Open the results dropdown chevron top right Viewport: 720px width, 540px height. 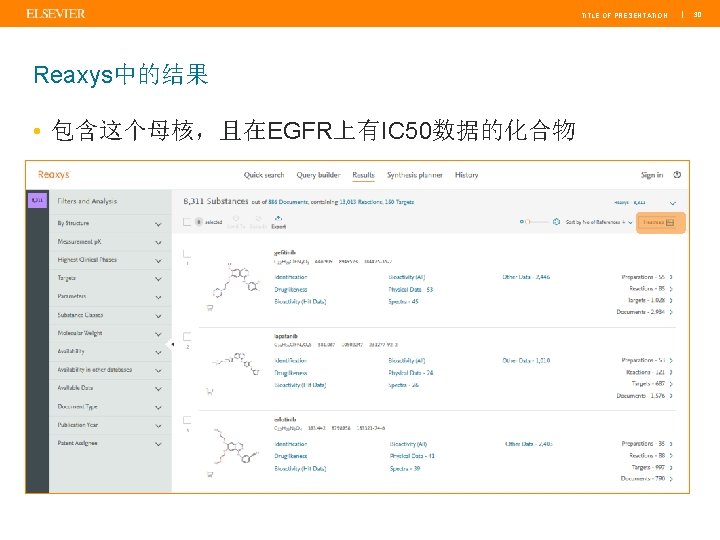pyautogui.click(x=673, y=203)
